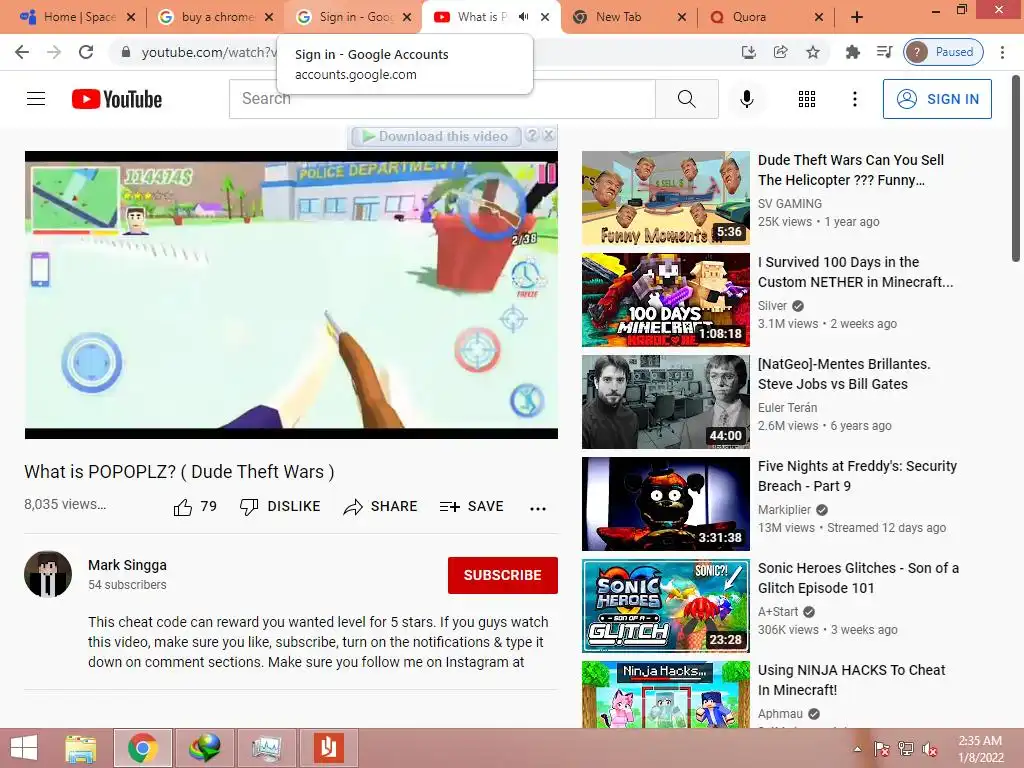Mute the YouTube tab audio icon
Viewport: 1024px width, 768px height.
523,17
